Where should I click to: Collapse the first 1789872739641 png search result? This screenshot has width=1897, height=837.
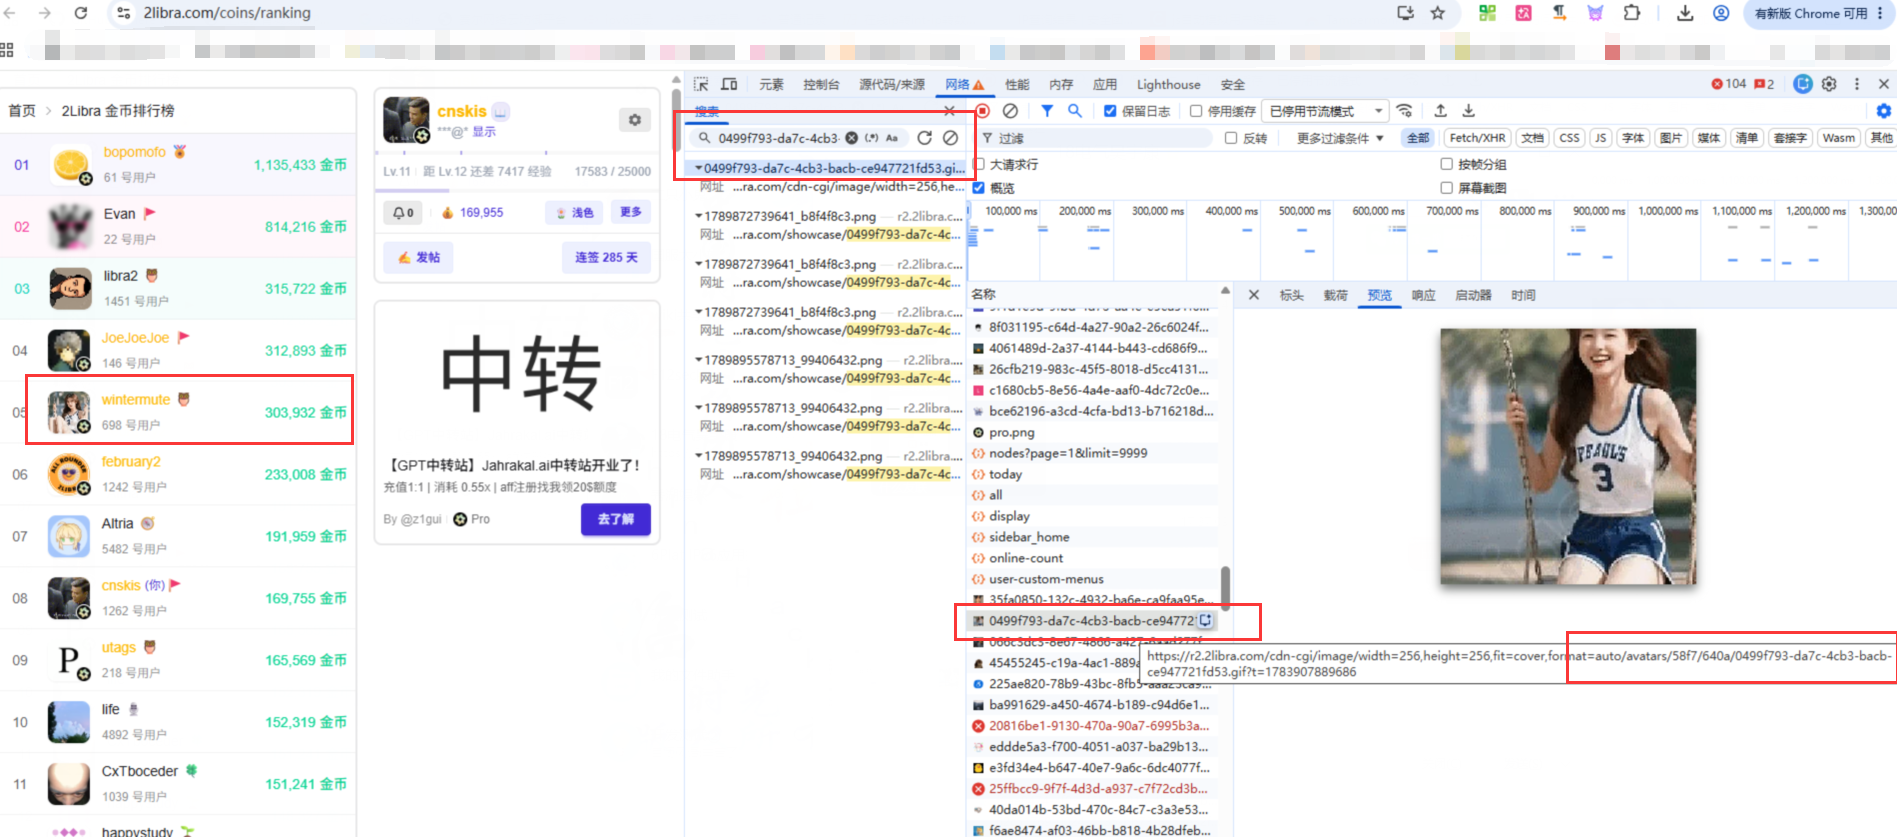pyautogui.click(x=699, y=216)
